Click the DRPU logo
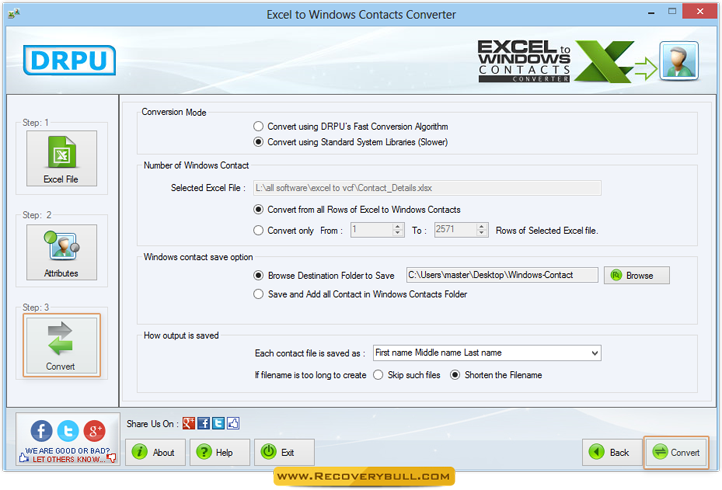The image size is (722, 490). coord(69,60)
